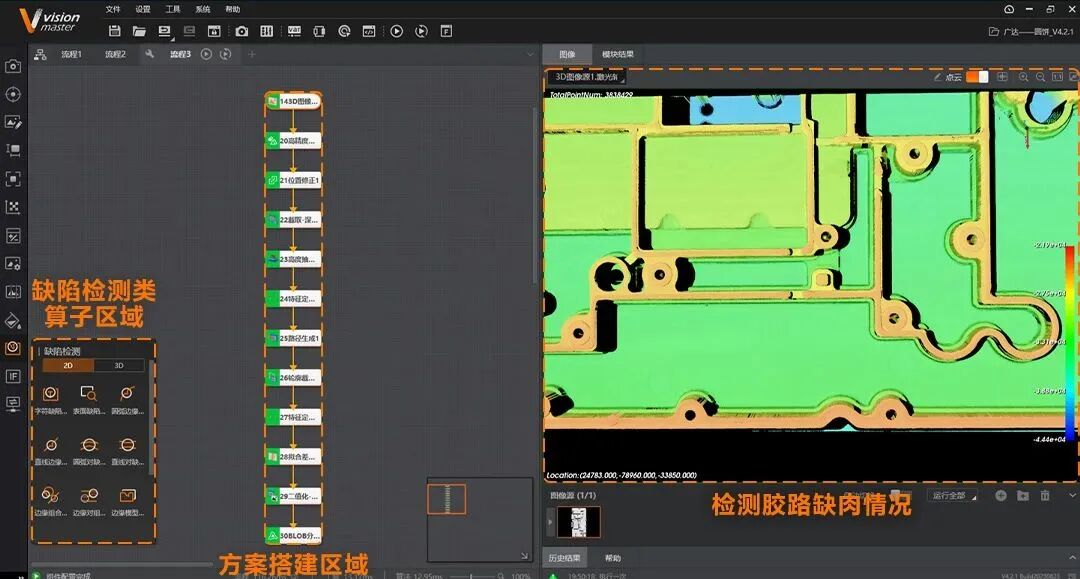
Task: Select the 边缘组合 defect tool
Action: (50, 494)
